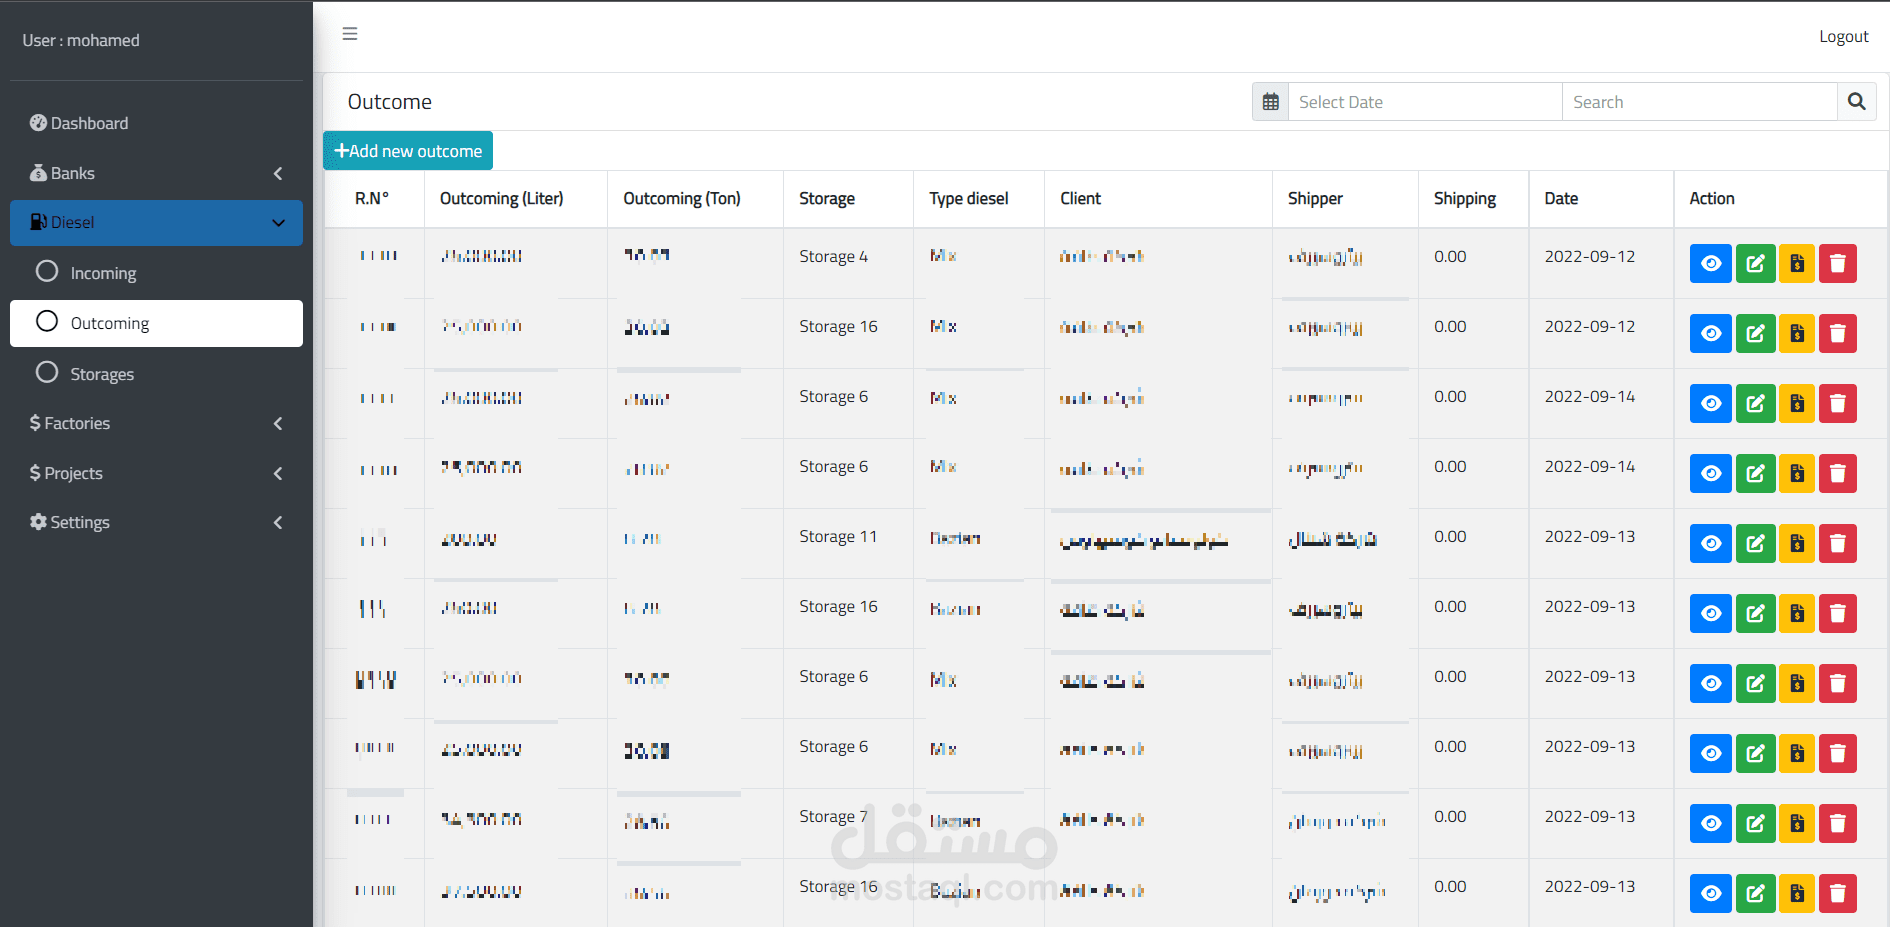The height and width of the screenshot is (927, 1890).
Task: Delete the Storage 11 outcome row
Action: (x=1837, y=544)
